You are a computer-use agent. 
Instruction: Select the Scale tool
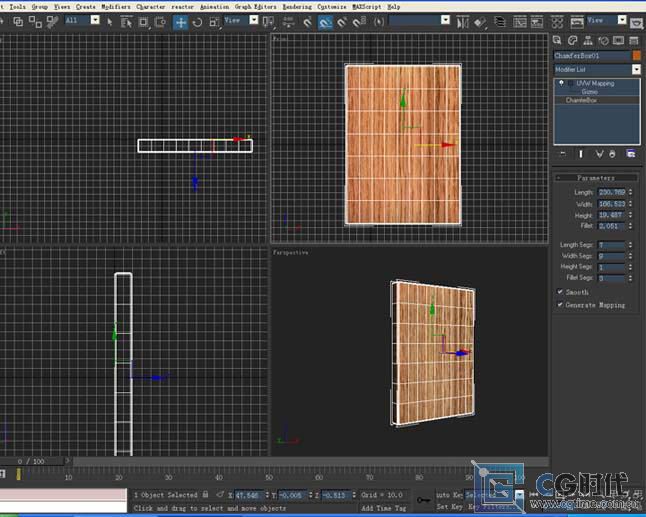pos(214,22)
